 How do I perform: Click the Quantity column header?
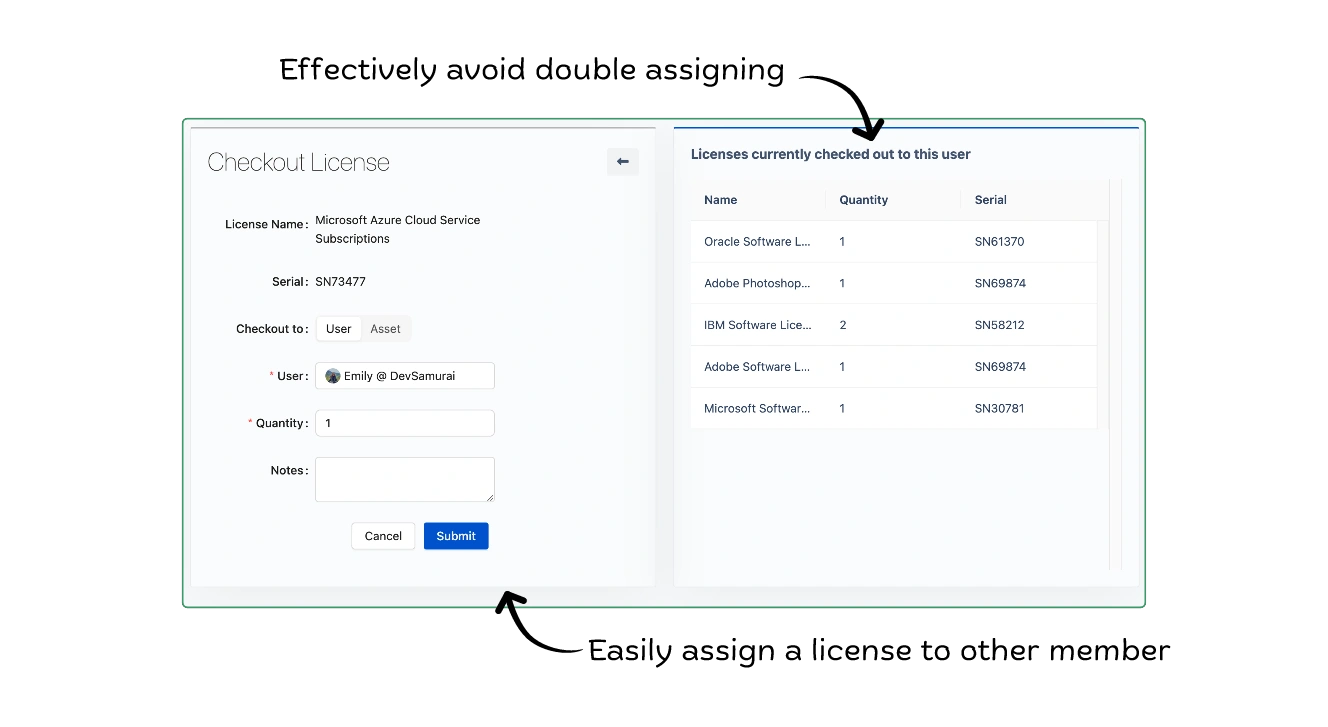[x=863, y=200]
